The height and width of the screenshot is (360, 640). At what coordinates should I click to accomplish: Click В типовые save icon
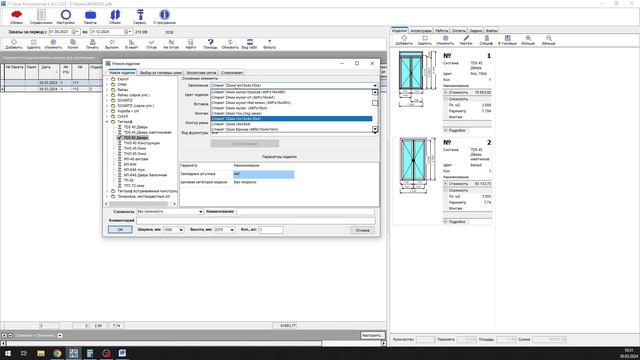(x=507, y=40)
